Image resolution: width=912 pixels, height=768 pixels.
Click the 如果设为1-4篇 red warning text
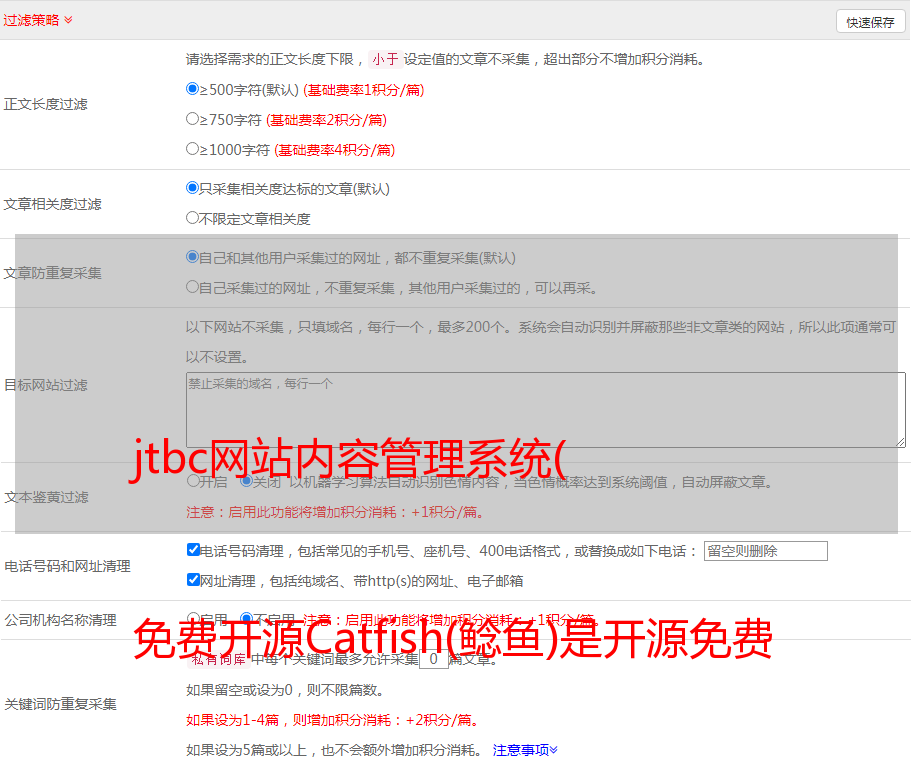click(x=333, y=720)
